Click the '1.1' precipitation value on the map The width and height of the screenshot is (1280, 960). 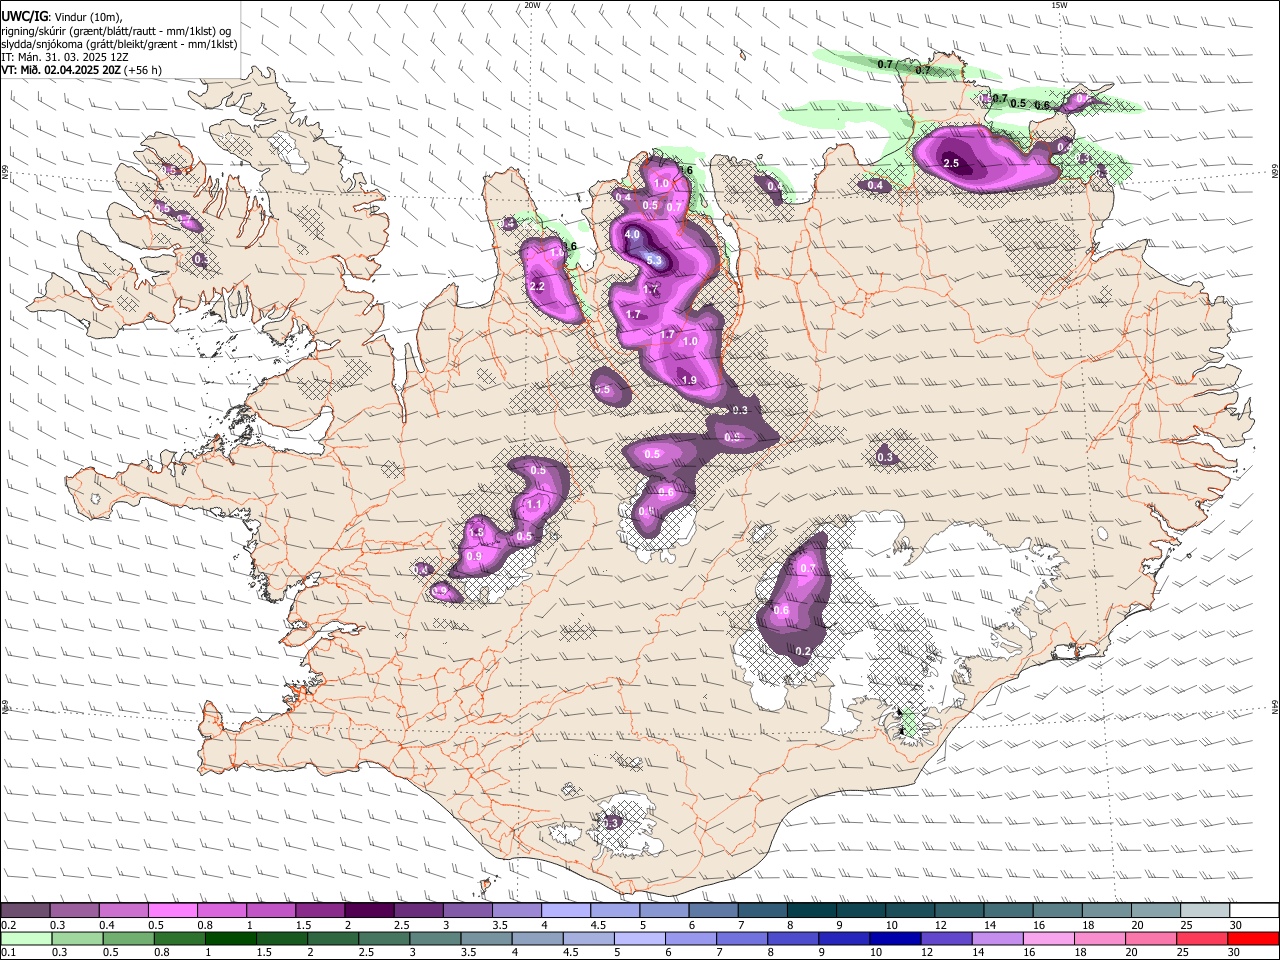tap(534, 505)
